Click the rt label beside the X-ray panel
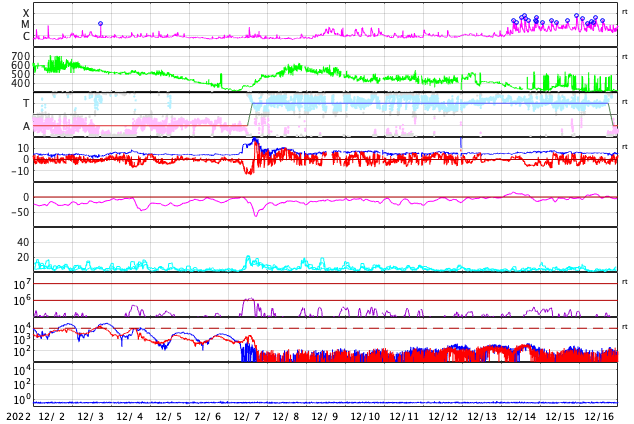The image size is (634, 424). (625, 12)
